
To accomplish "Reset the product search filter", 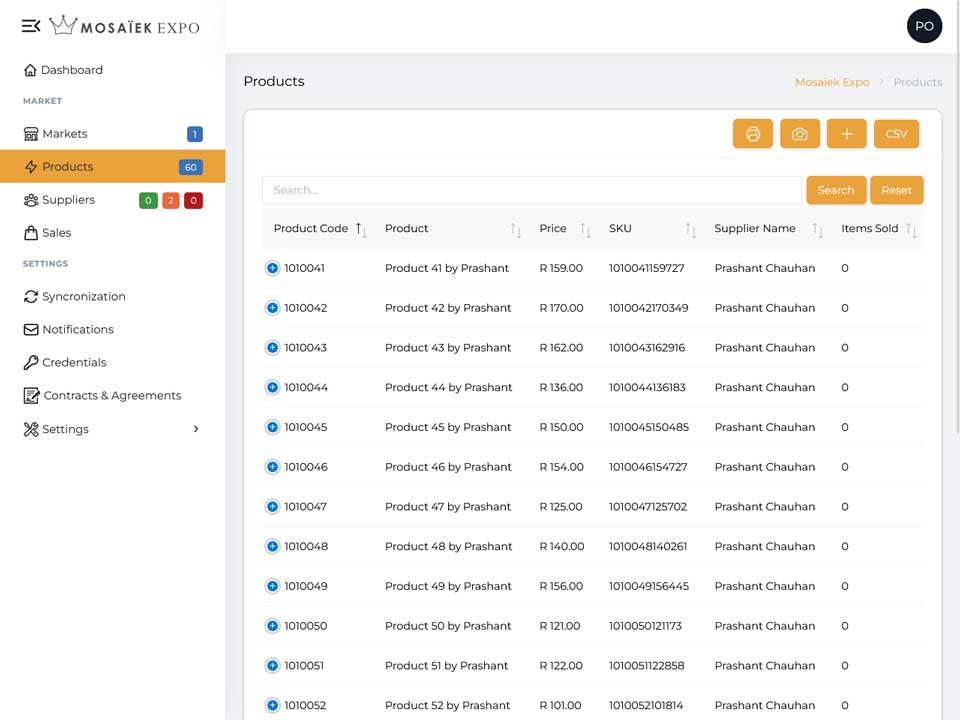I will pos(896,190).
